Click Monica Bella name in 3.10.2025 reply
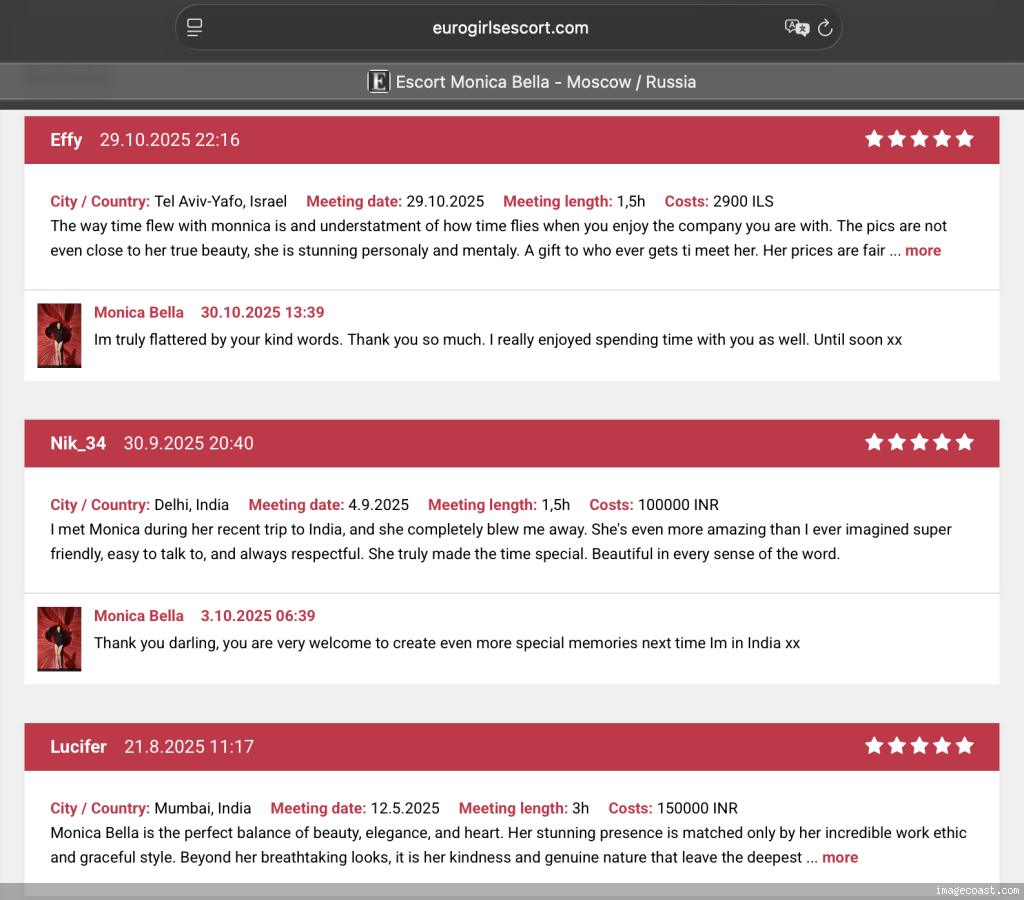 [139, 616]
